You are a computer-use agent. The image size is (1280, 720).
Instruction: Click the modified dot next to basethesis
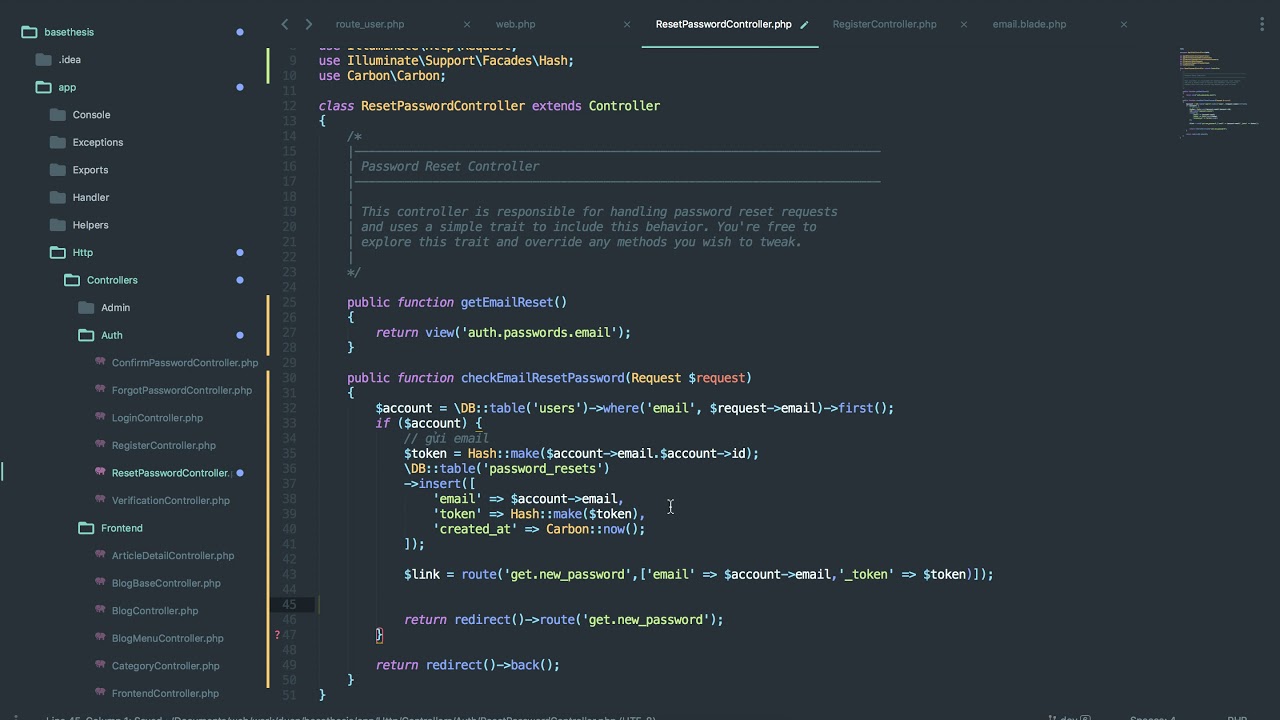[240, 32]
